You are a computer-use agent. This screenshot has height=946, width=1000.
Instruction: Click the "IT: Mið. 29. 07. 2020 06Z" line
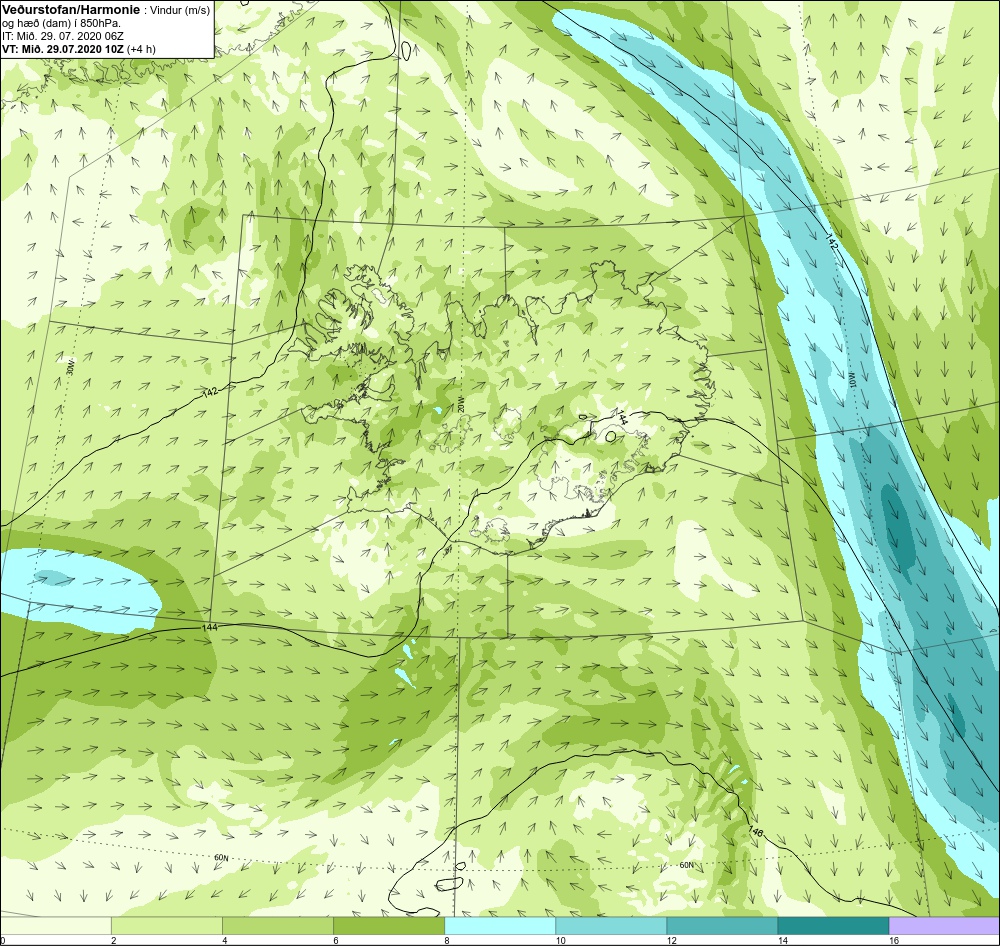[64, 36]
